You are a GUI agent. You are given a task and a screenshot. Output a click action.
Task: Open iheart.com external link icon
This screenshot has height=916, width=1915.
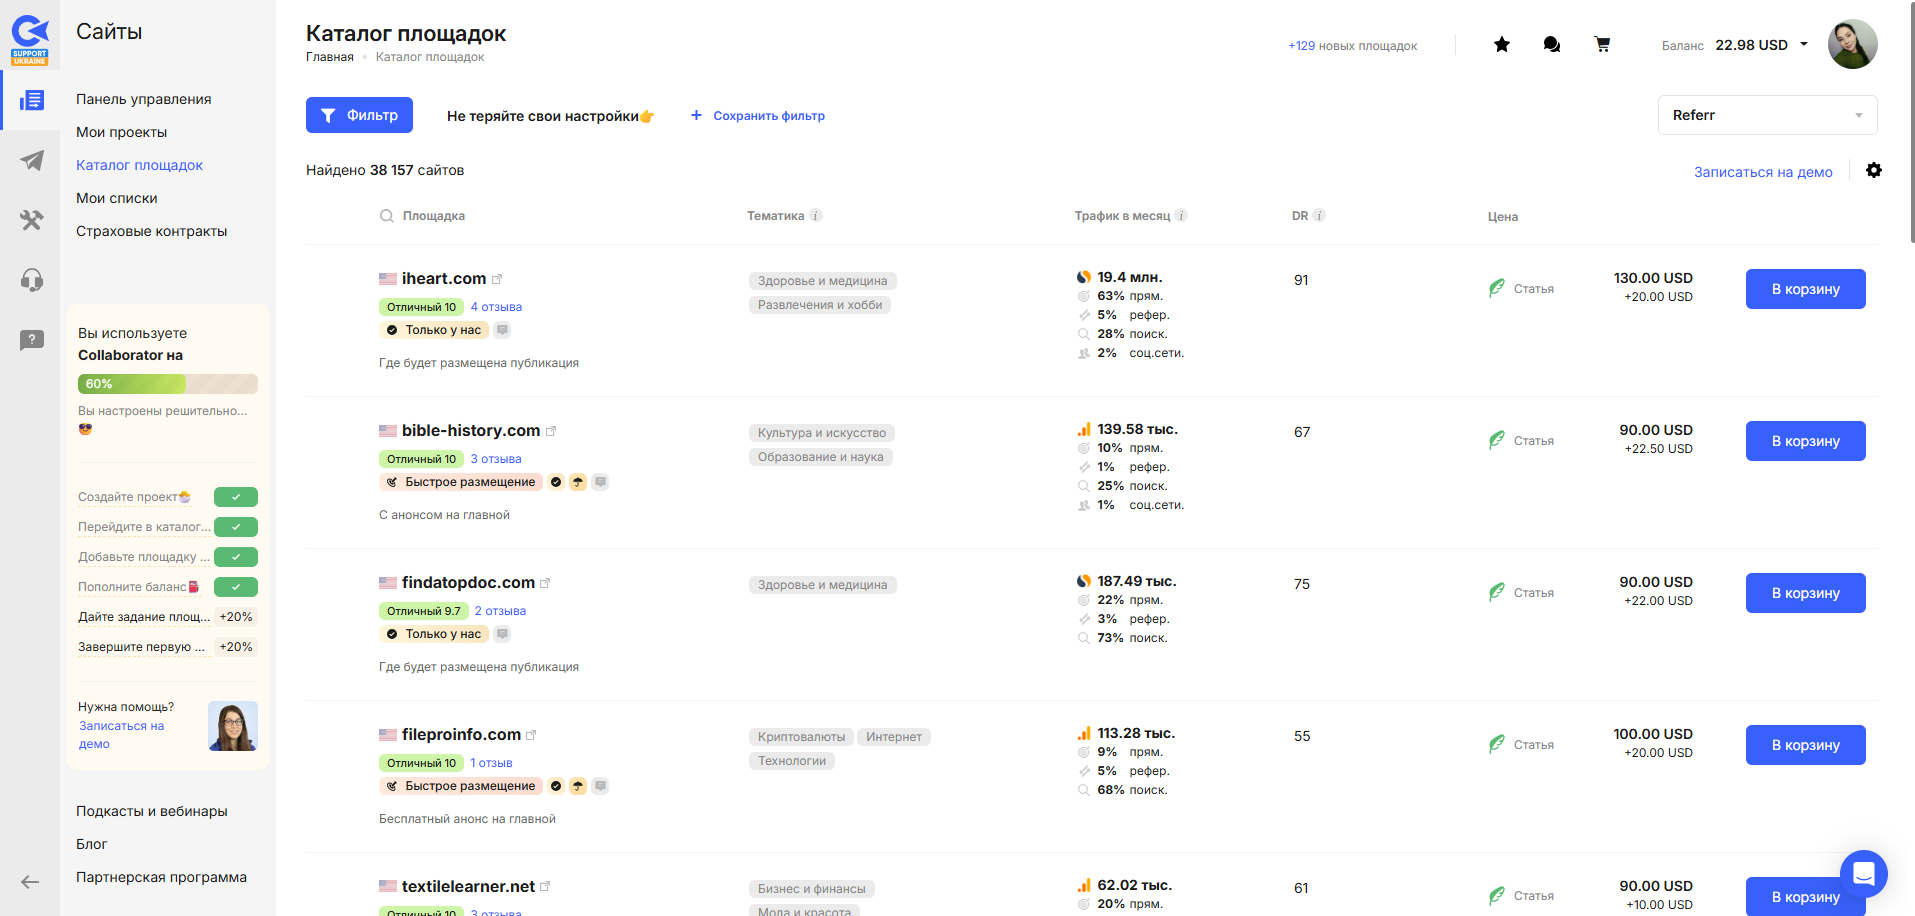click(x=497, y=279)
